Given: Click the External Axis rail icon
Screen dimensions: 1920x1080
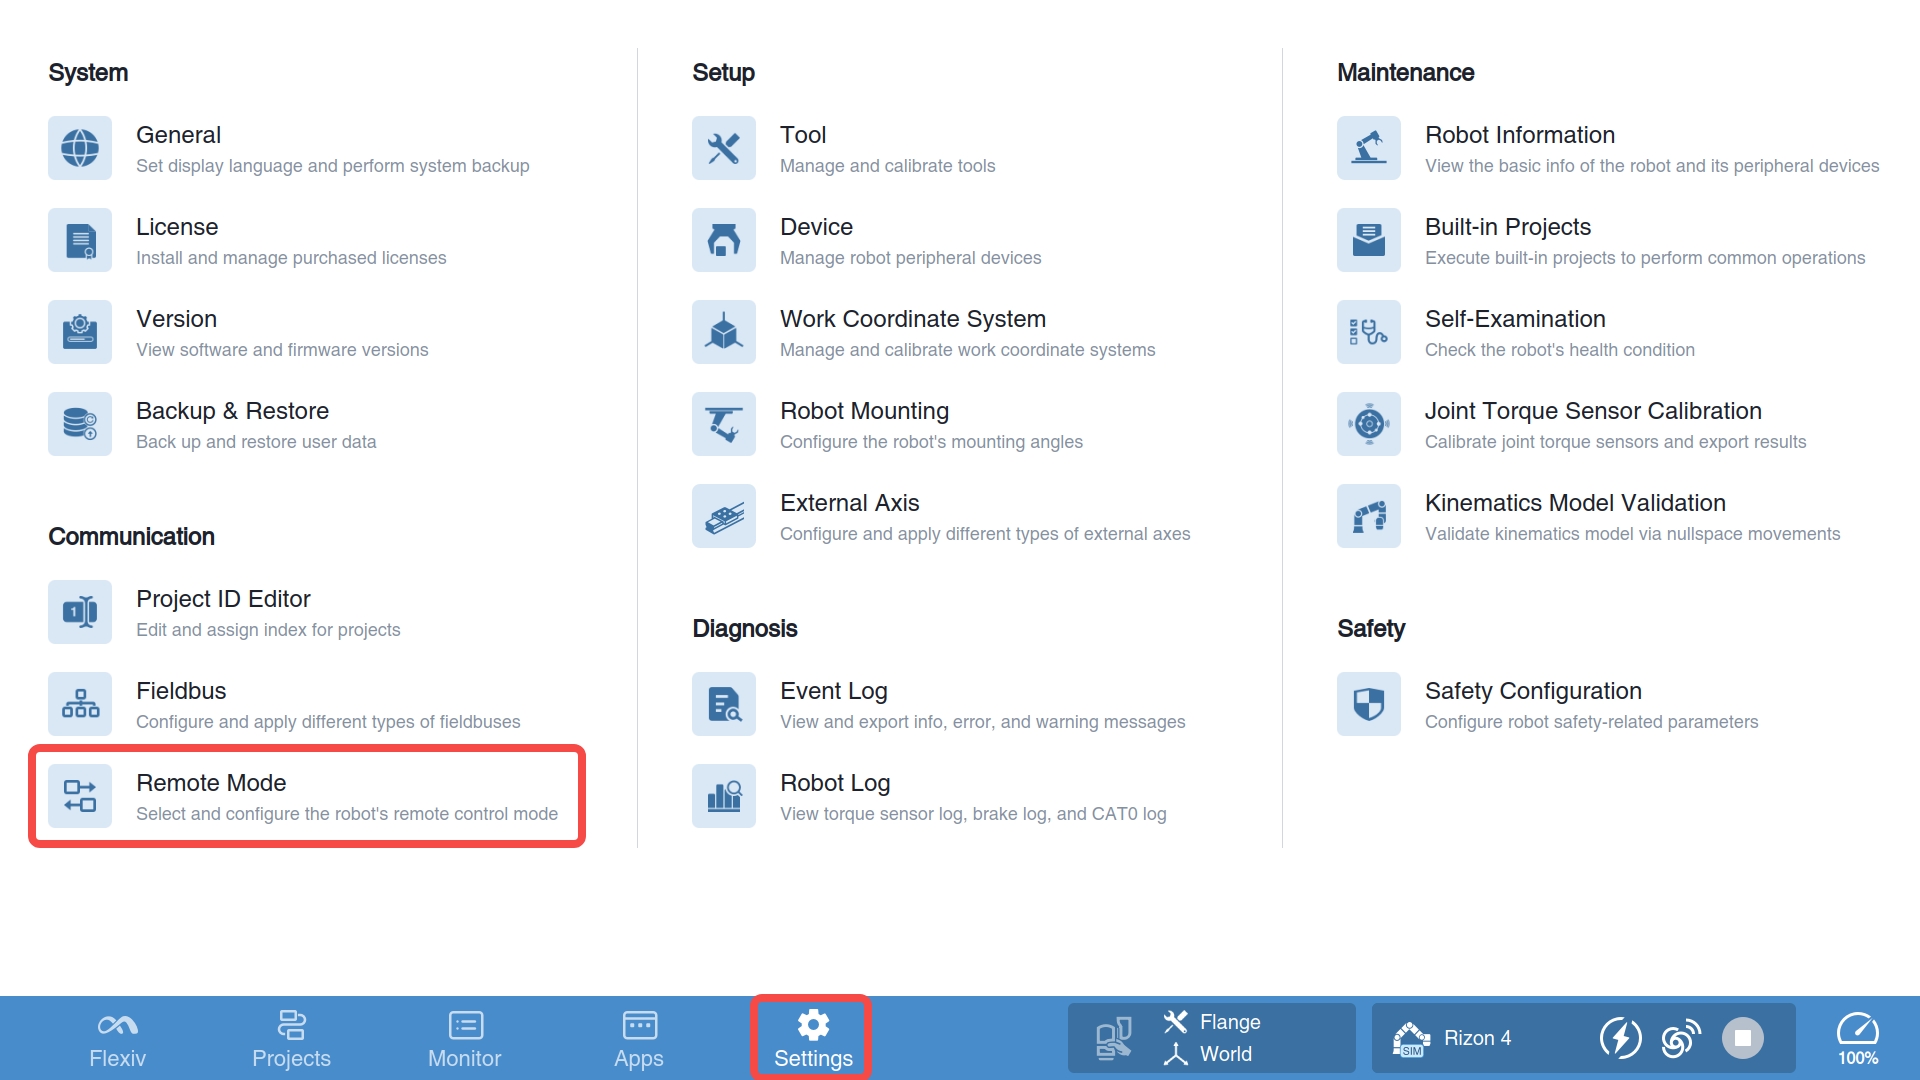Looking at the screenshot, I should [724, 516].
